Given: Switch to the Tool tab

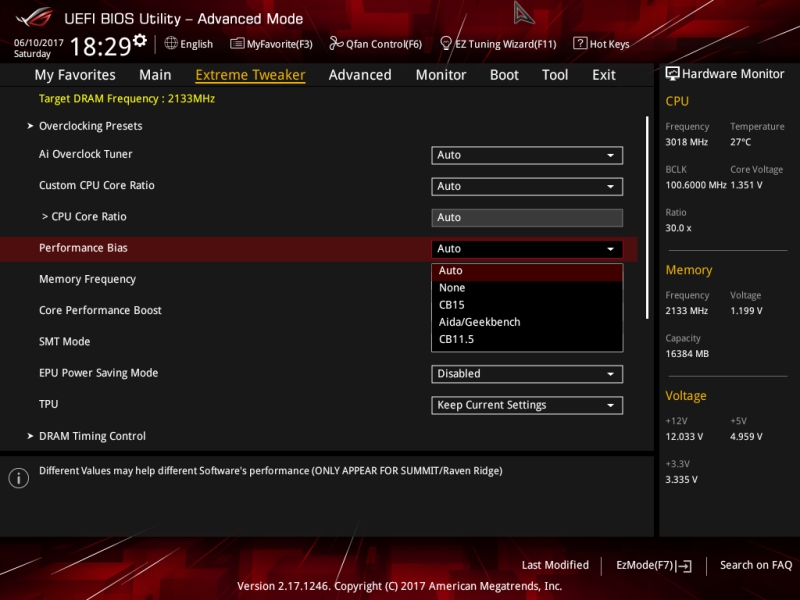Looking at the screenshot, I should pos(555,75).
